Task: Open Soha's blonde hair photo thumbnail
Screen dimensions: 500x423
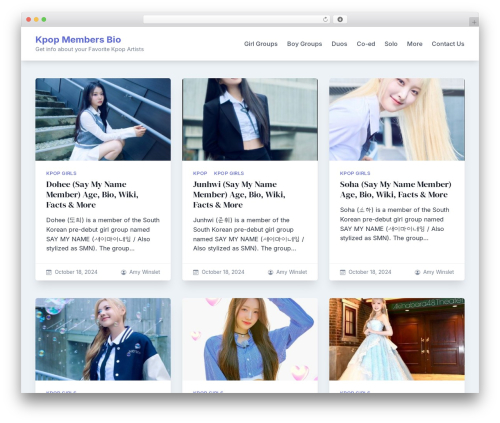Action: tap(397, 119)
